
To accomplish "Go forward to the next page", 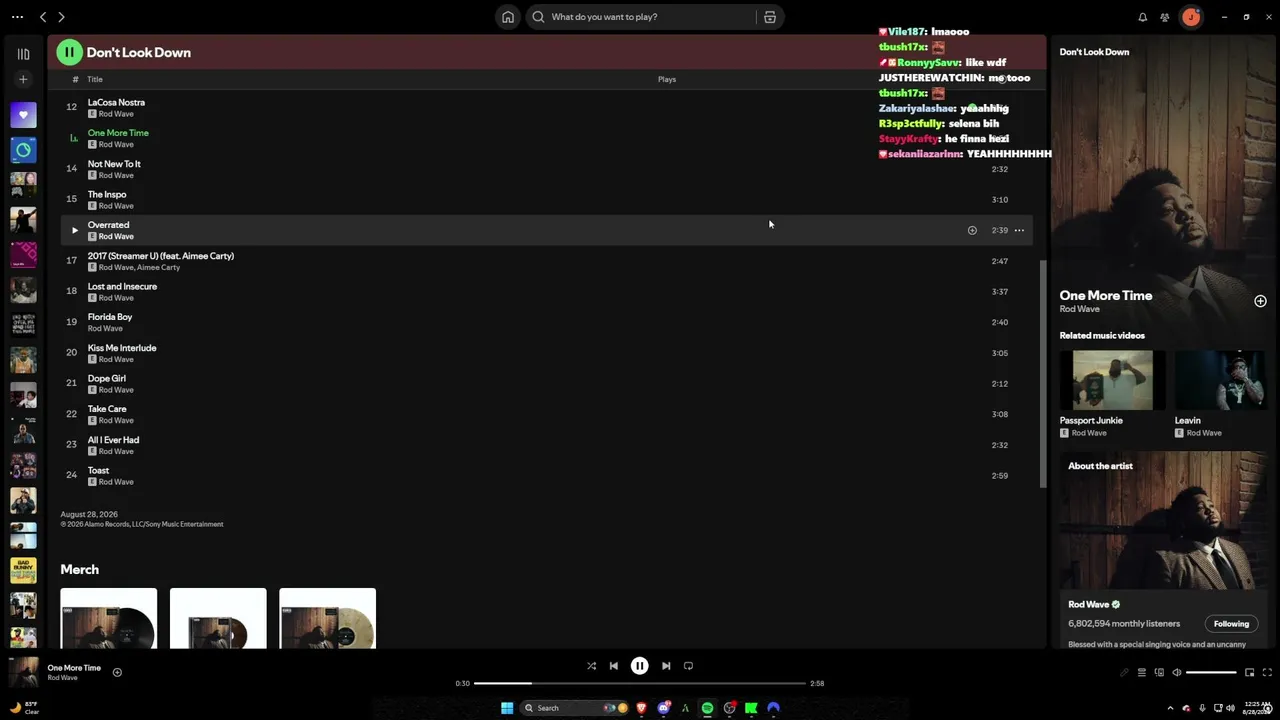I will click(x=61, y=17).
